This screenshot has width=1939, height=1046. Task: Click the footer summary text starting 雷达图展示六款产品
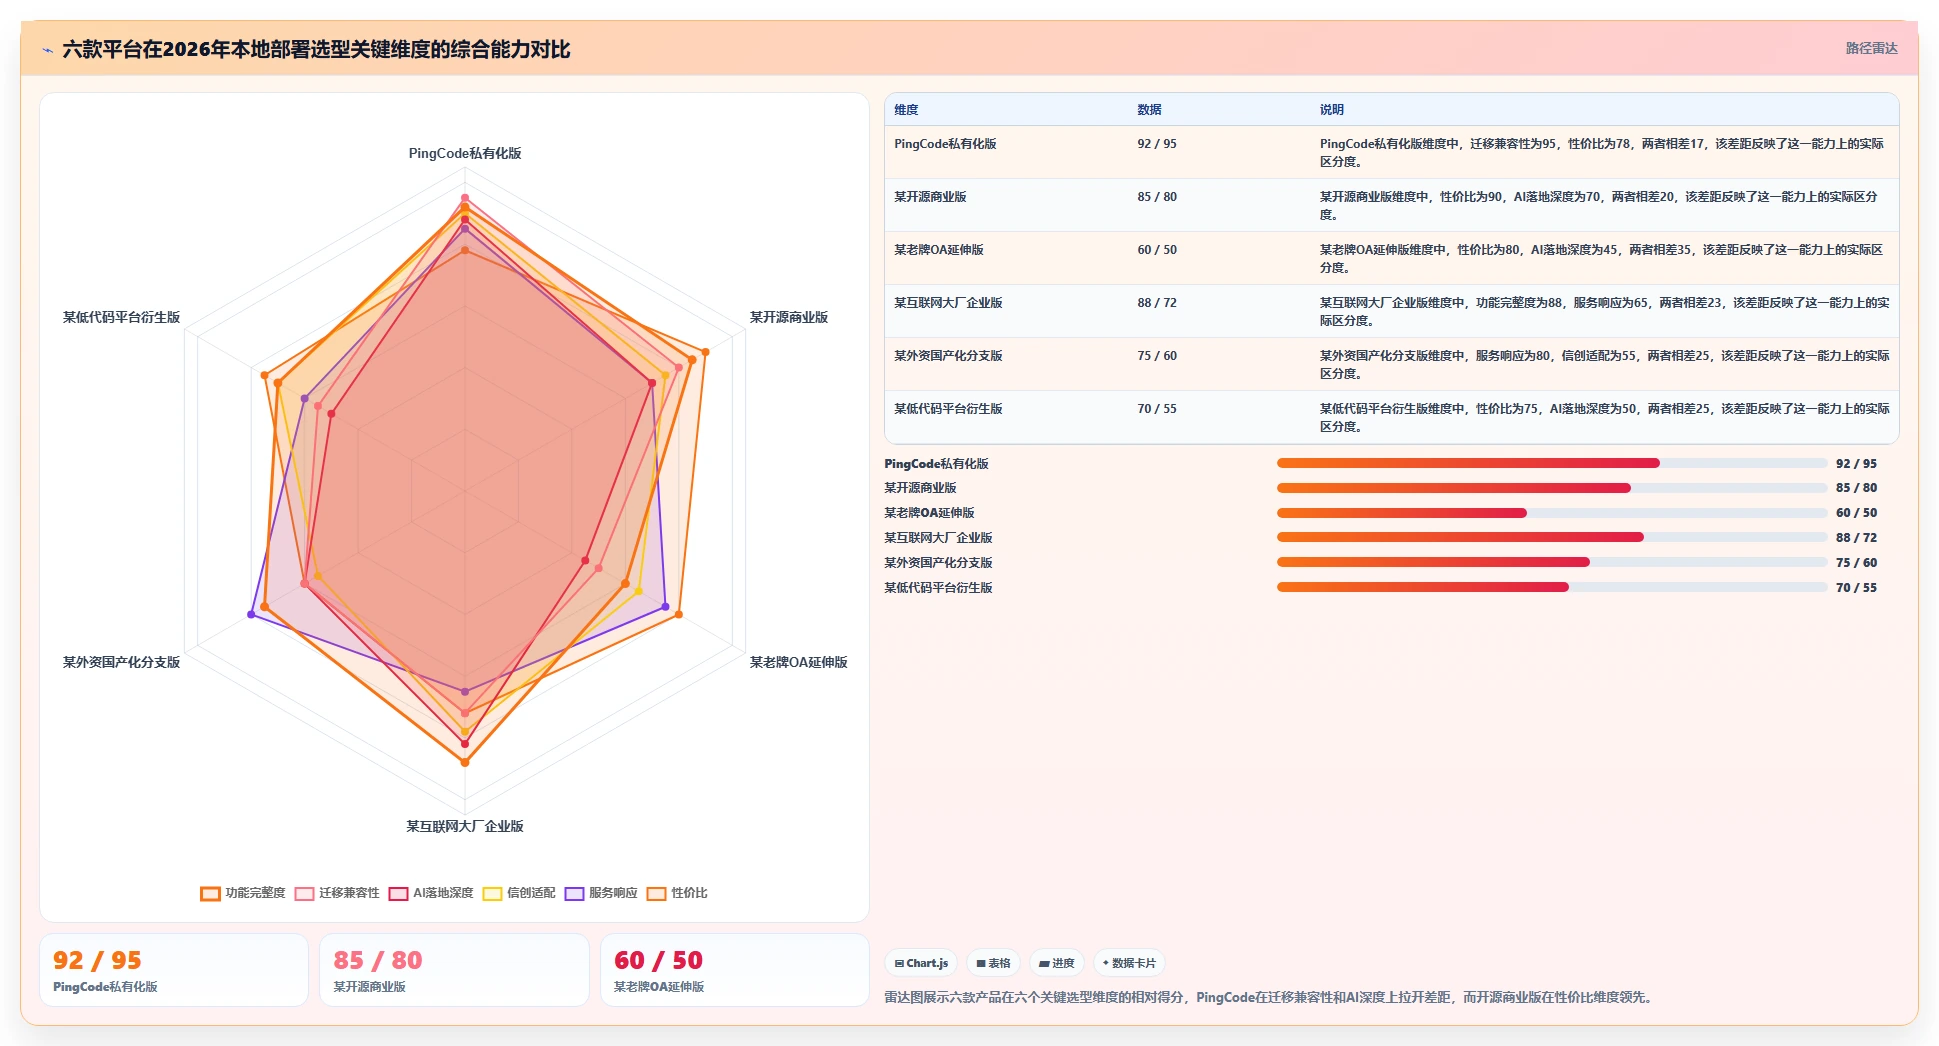pyautogui.click(x=1270, y=997)
